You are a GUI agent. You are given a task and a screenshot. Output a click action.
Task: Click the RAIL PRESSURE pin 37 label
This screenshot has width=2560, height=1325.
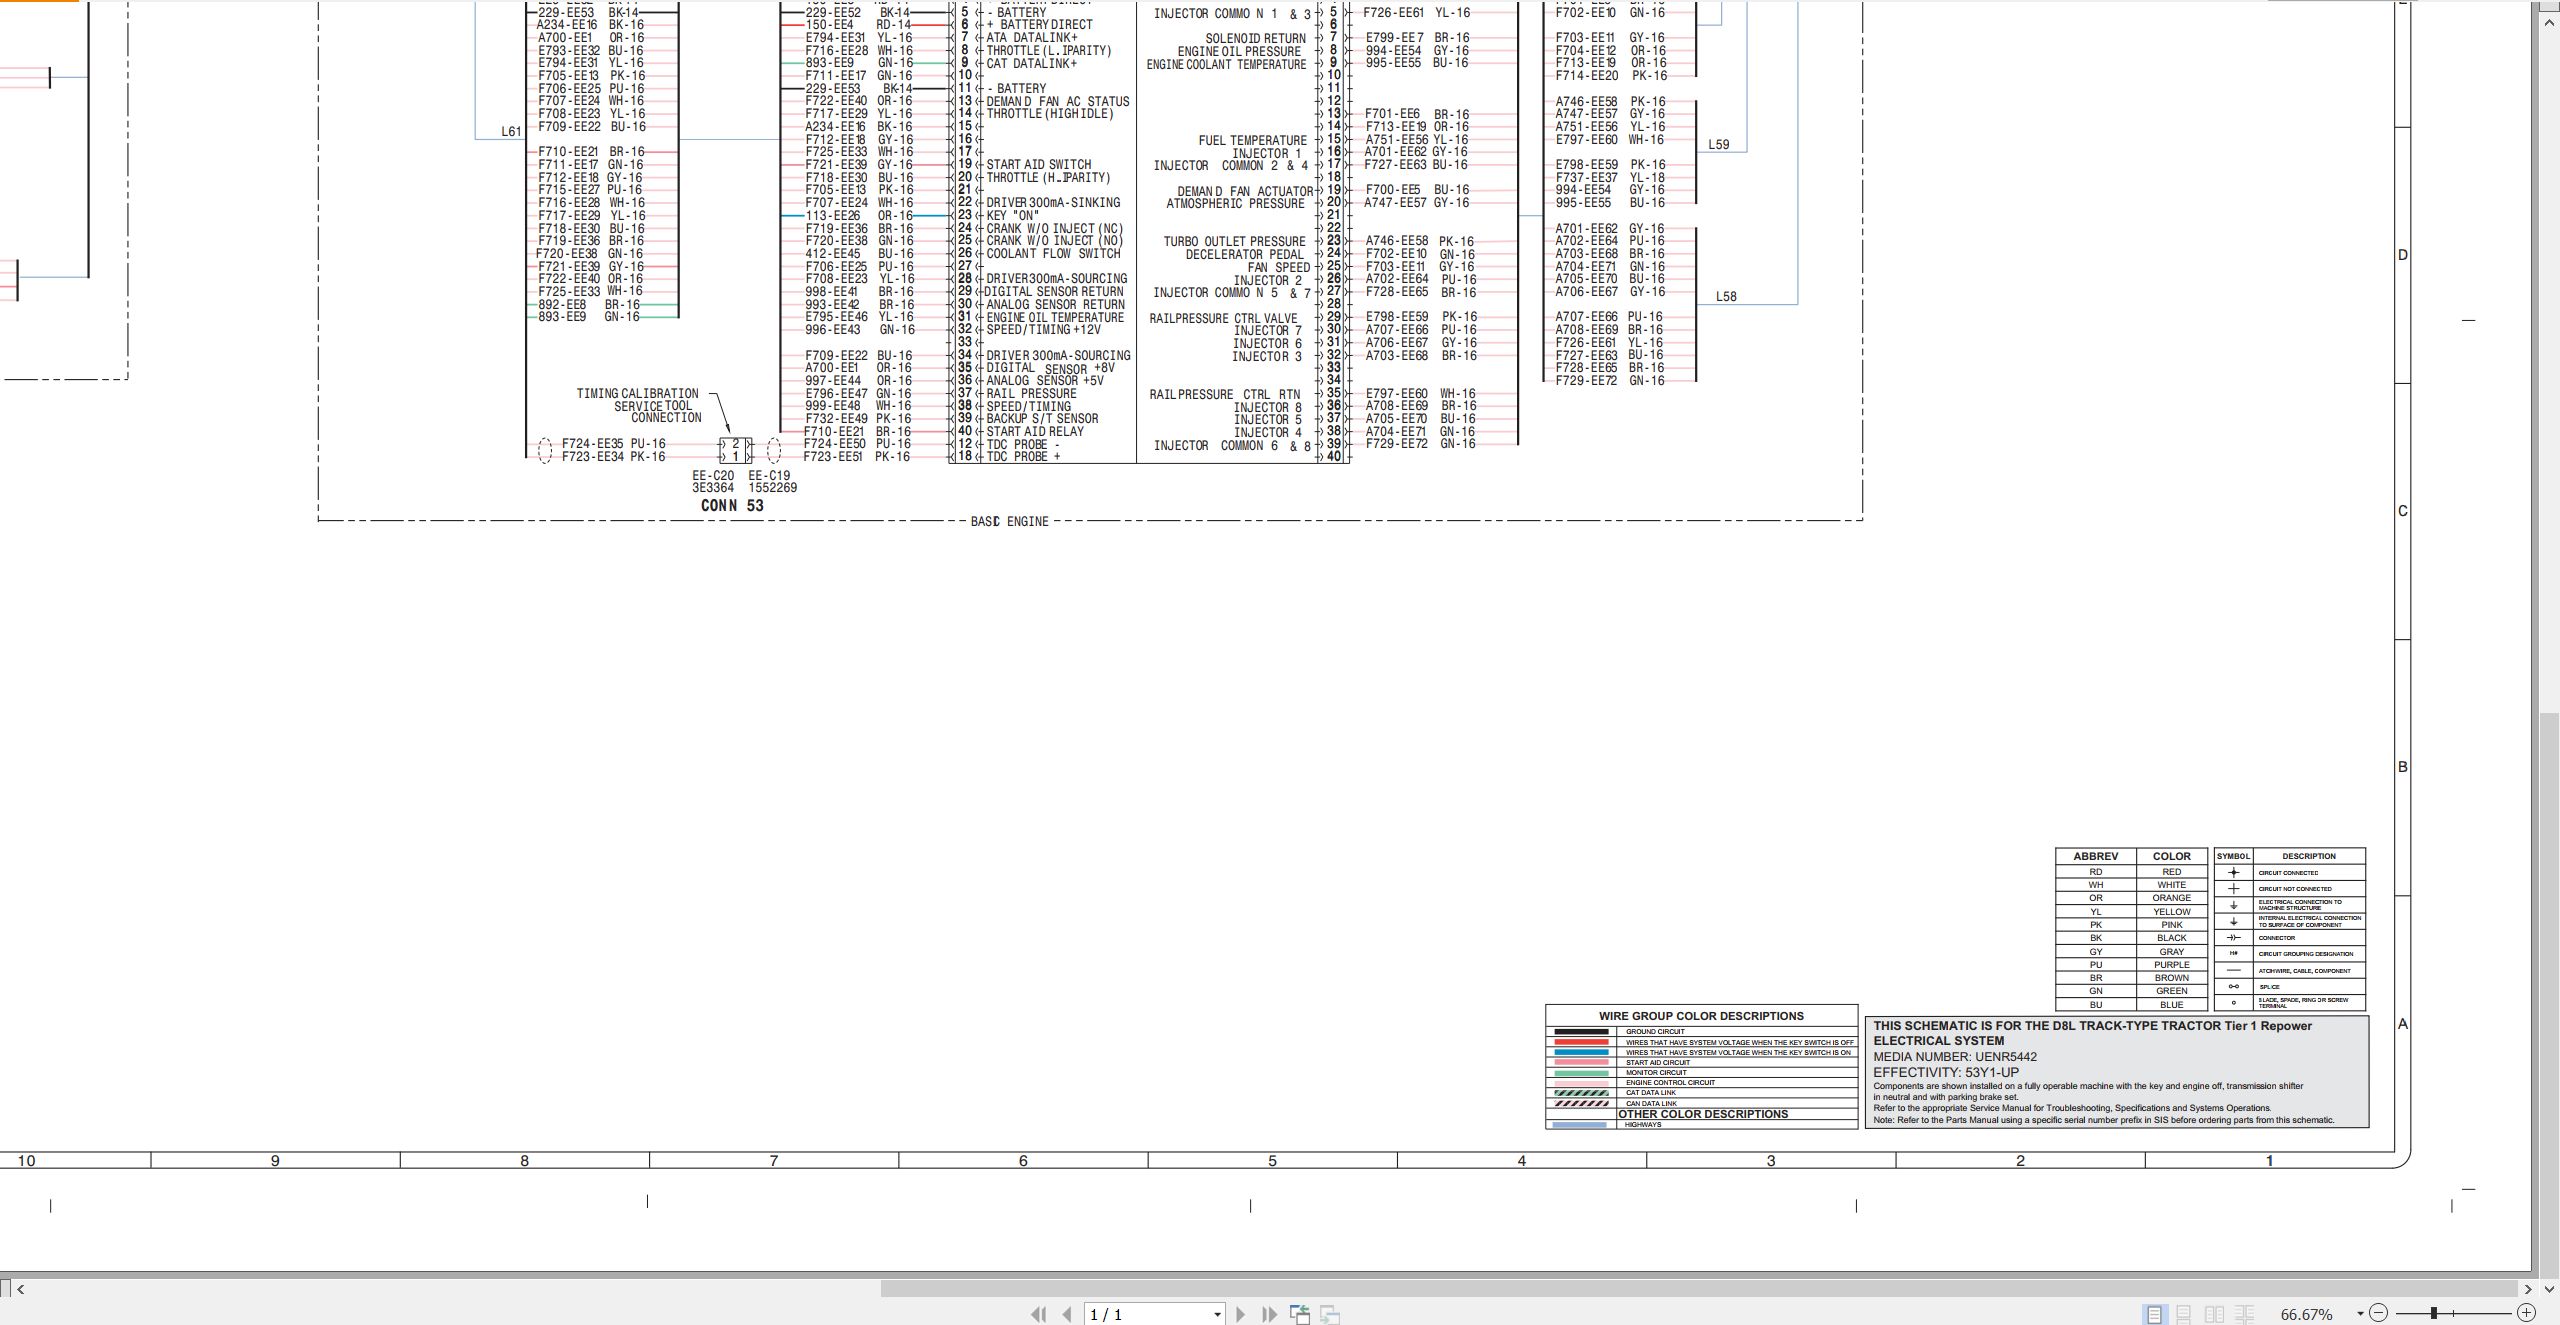point(1032,394)
